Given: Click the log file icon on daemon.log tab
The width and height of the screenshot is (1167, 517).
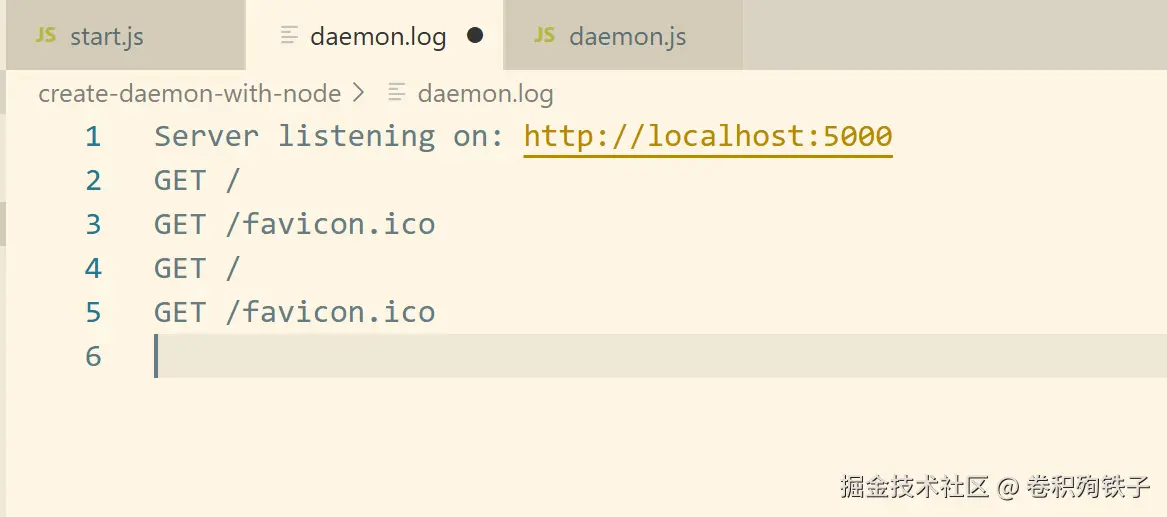Looking at the screenshot, I should click(x=290, y=36).
